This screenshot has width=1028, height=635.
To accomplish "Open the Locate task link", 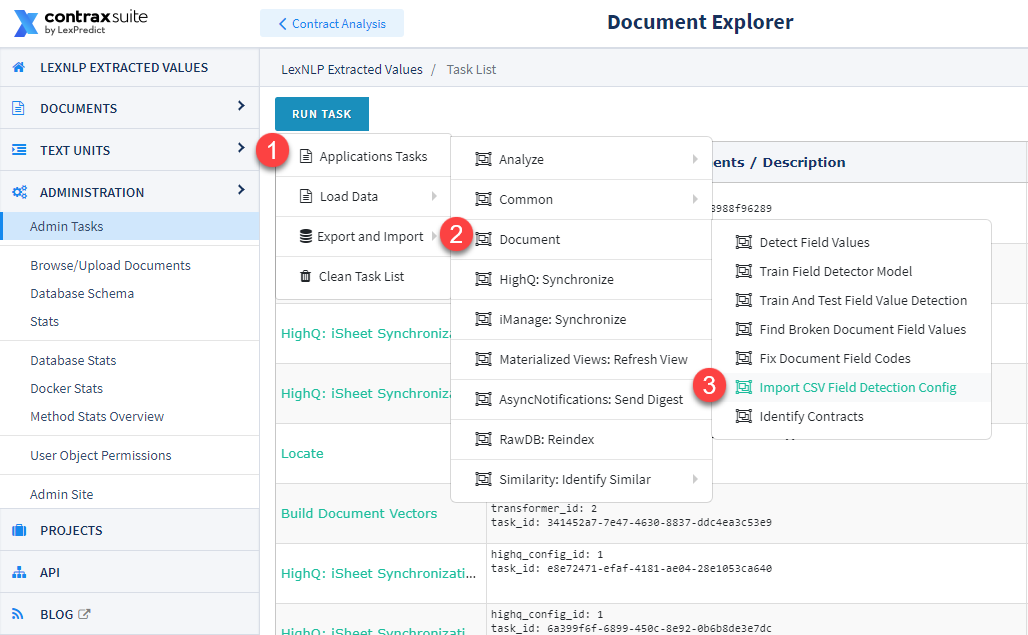I will click(x=302, y=453).
